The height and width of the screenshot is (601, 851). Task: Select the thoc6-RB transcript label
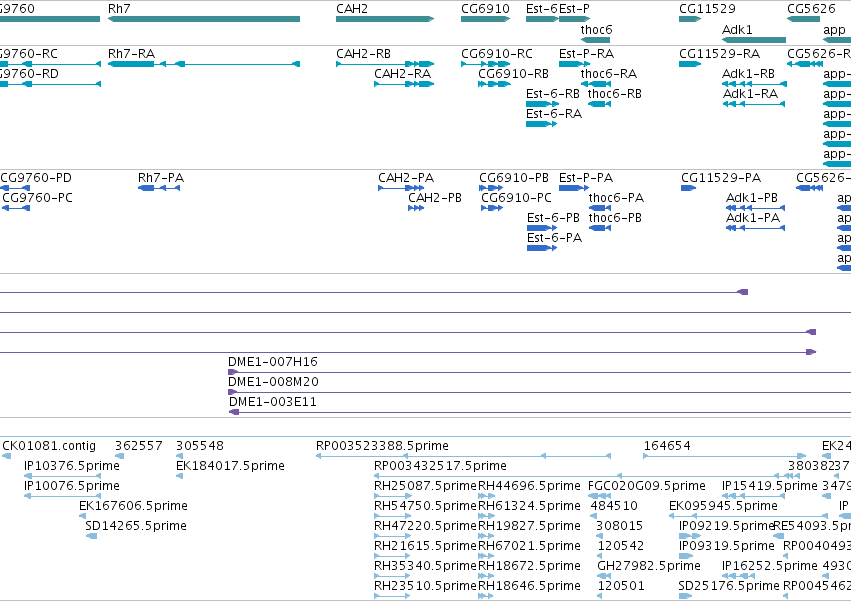point(614,93)
